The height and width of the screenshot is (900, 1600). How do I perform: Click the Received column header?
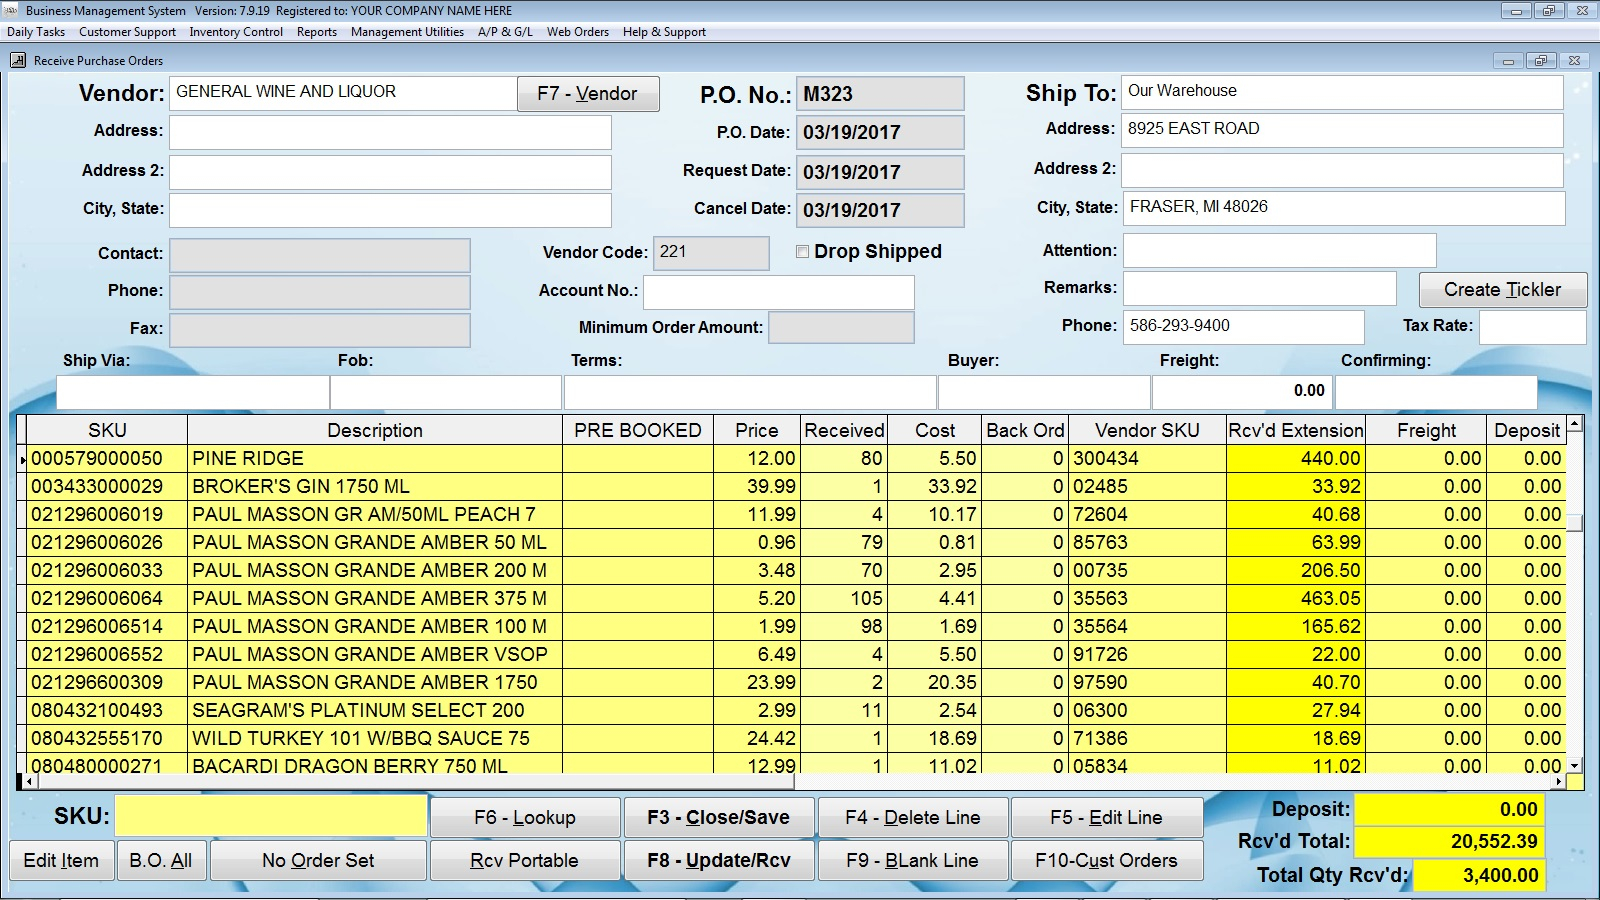click(x=844, y=430)
